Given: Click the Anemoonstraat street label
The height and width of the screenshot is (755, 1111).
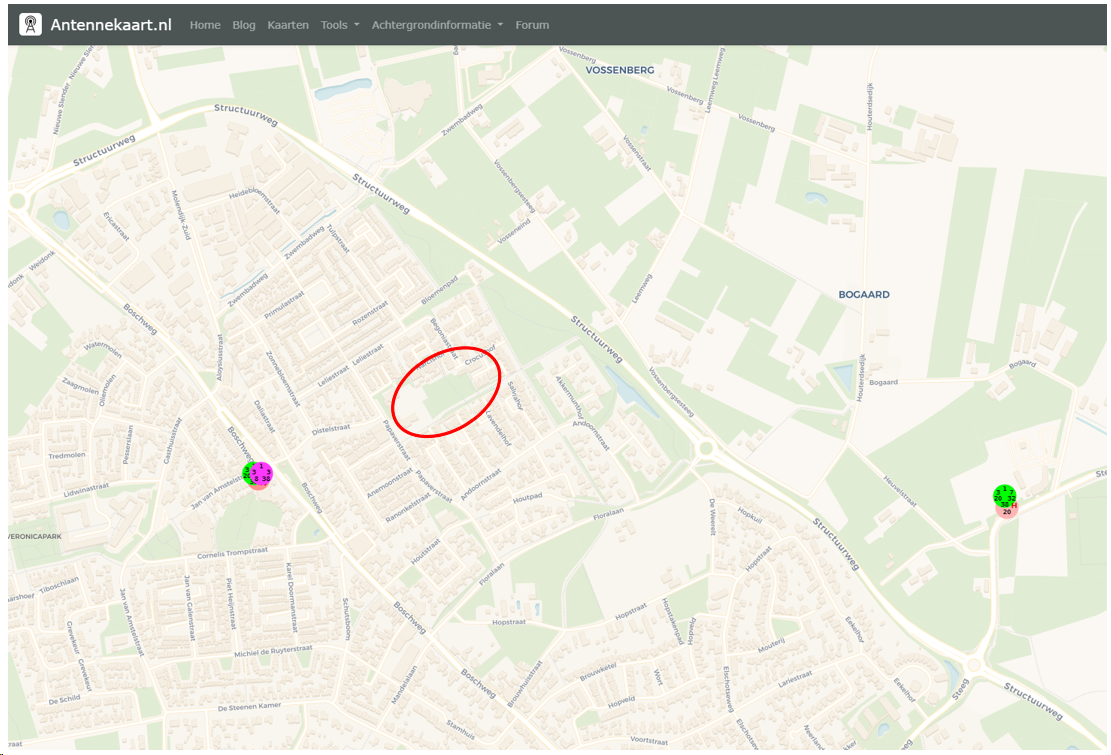Looking at the screenshot, I should (x=390, y=483).
